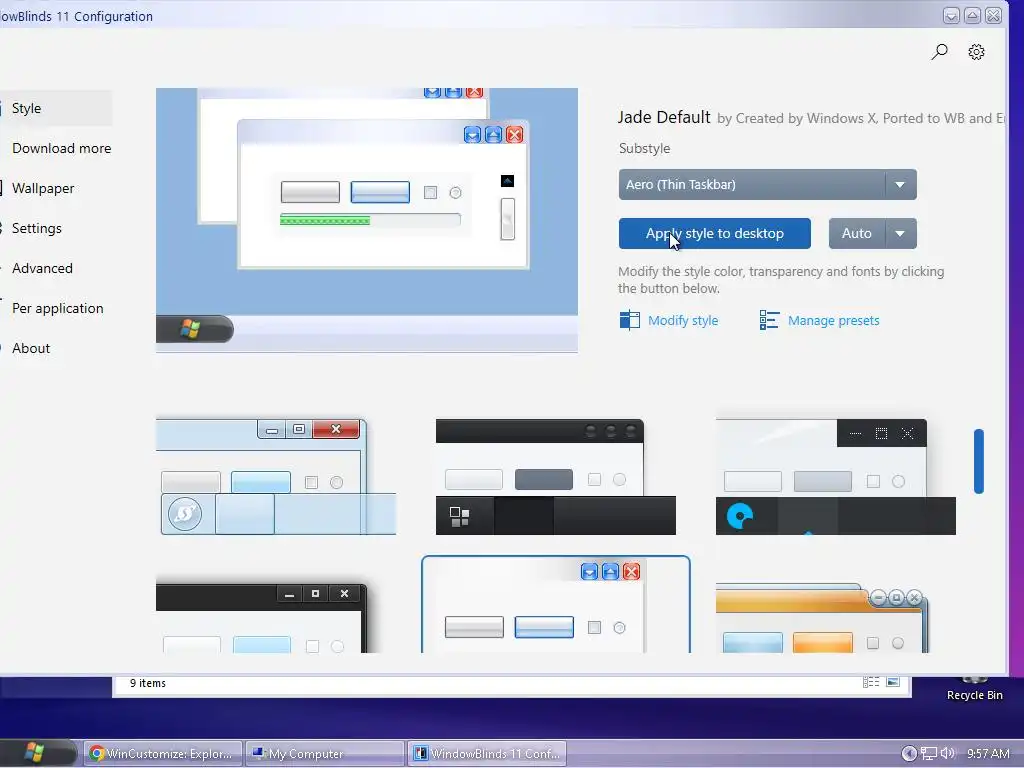
Task: Click the Modify style link
Action: (x=683, y=320)
